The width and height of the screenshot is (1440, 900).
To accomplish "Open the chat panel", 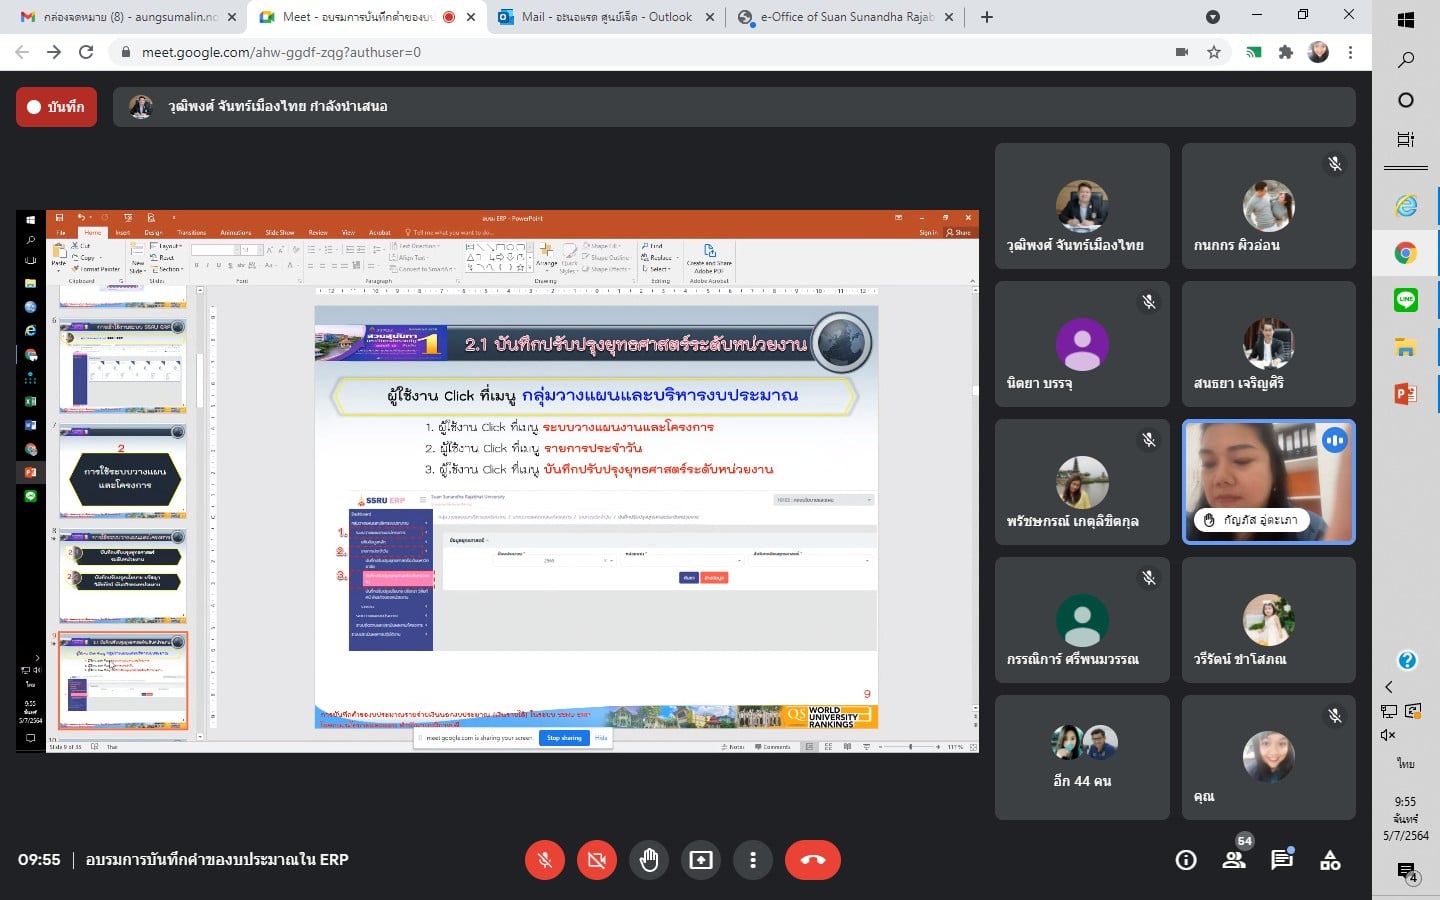I will click(1282, 860).
